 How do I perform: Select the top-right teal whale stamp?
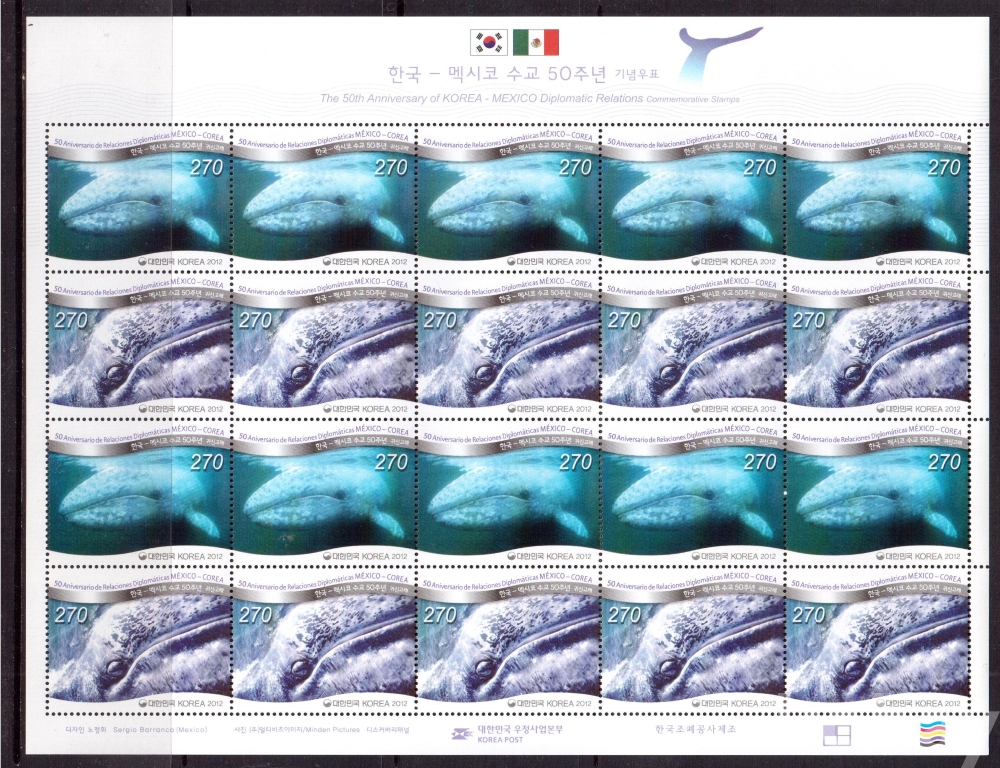pos(876,198)
